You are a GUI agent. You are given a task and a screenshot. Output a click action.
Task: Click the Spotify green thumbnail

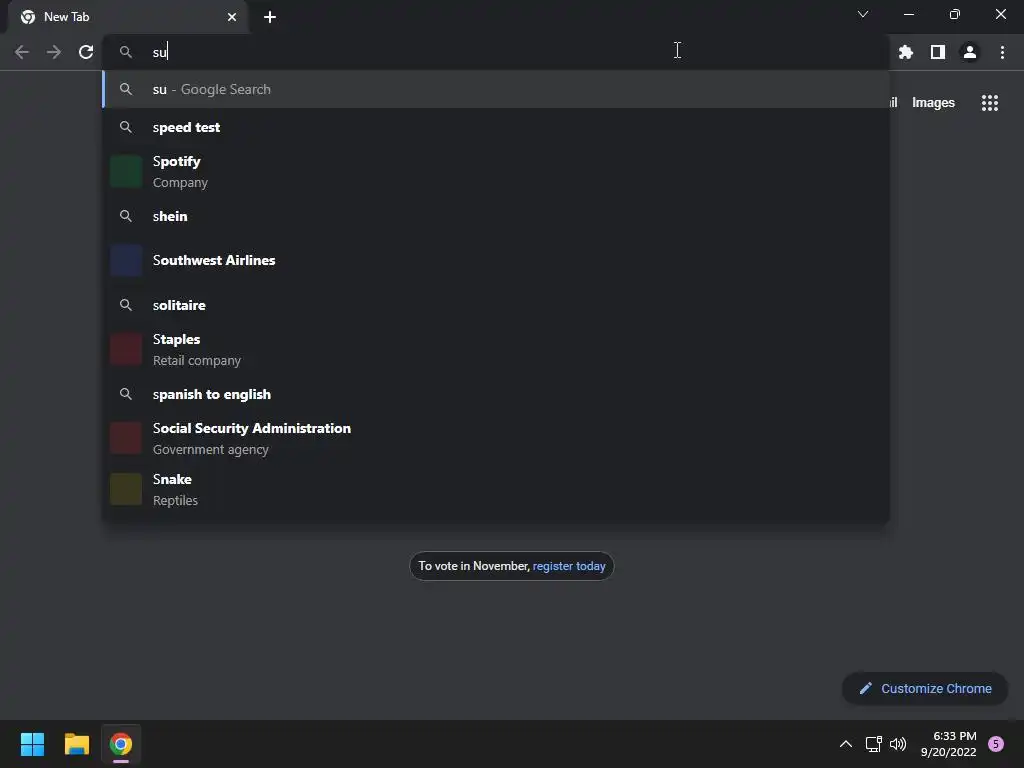click(x=126, y=172)
